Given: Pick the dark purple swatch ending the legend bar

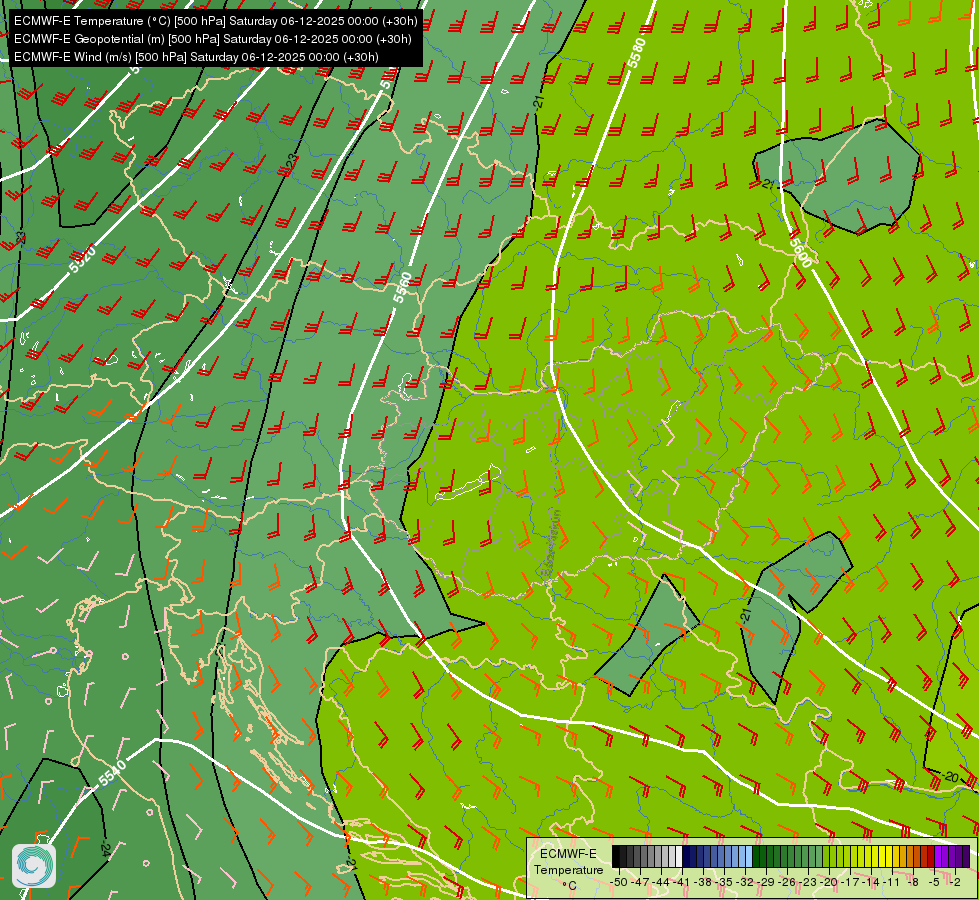Looking at the screenshot, I should [966, 856].
